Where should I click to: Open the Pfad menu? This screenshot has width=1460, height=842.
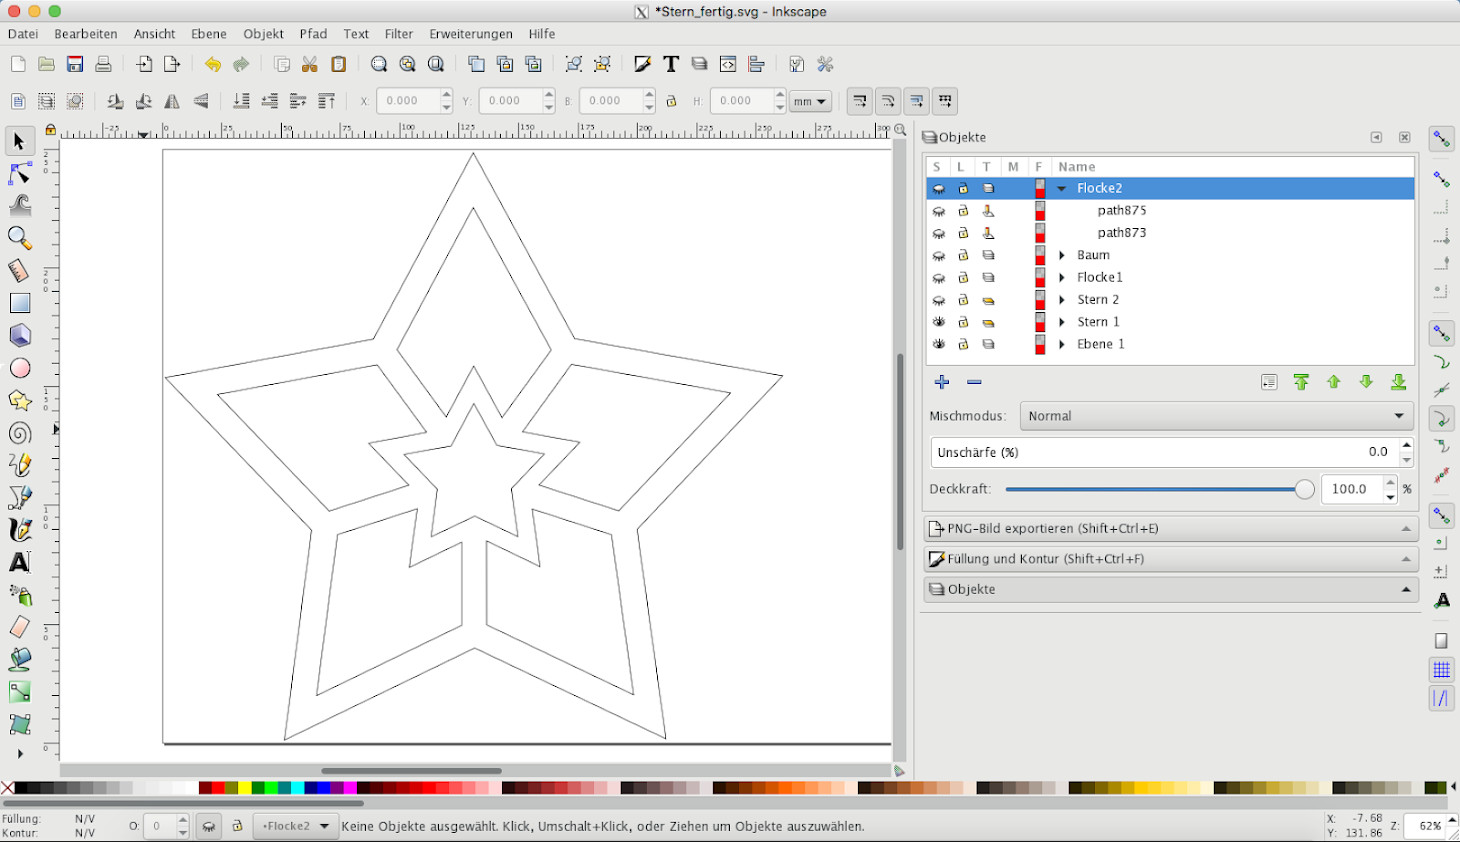click(x=313, y=34)
